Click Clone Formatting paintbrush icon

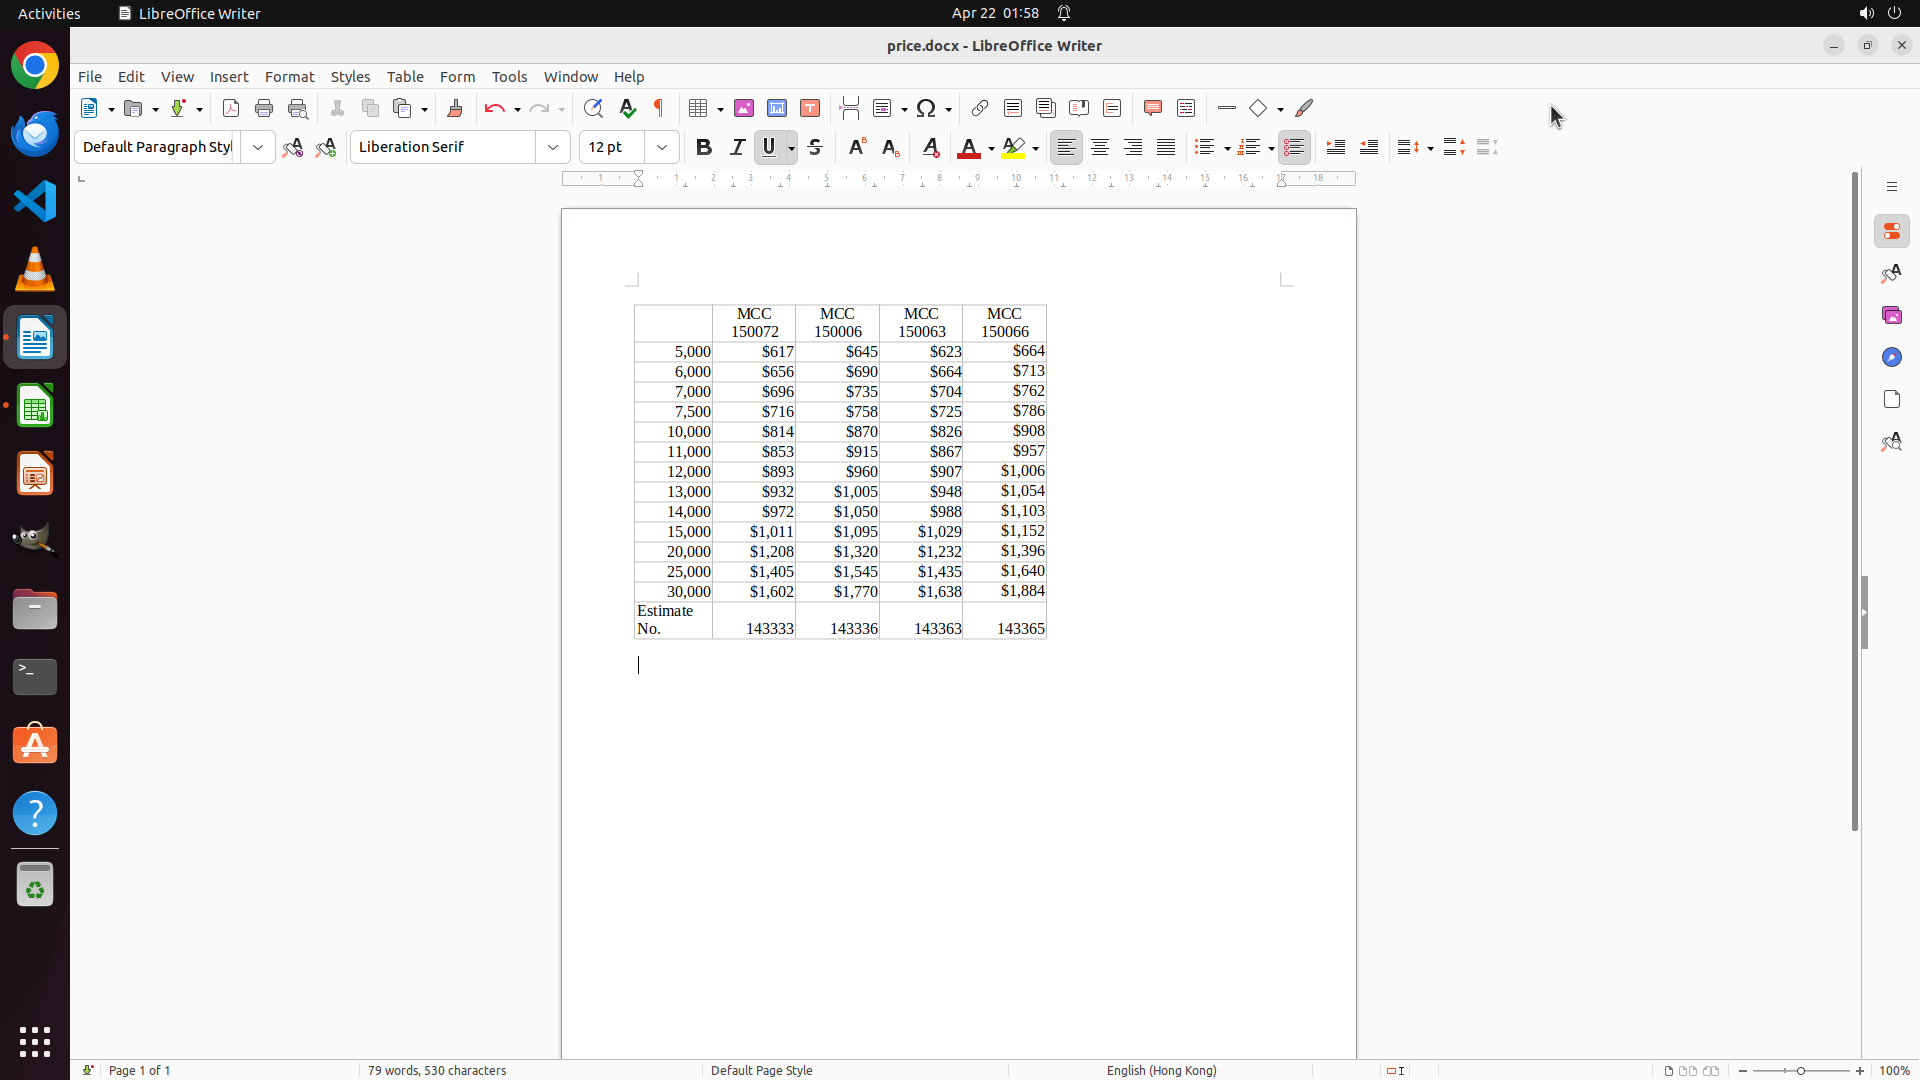pos(455,108)
